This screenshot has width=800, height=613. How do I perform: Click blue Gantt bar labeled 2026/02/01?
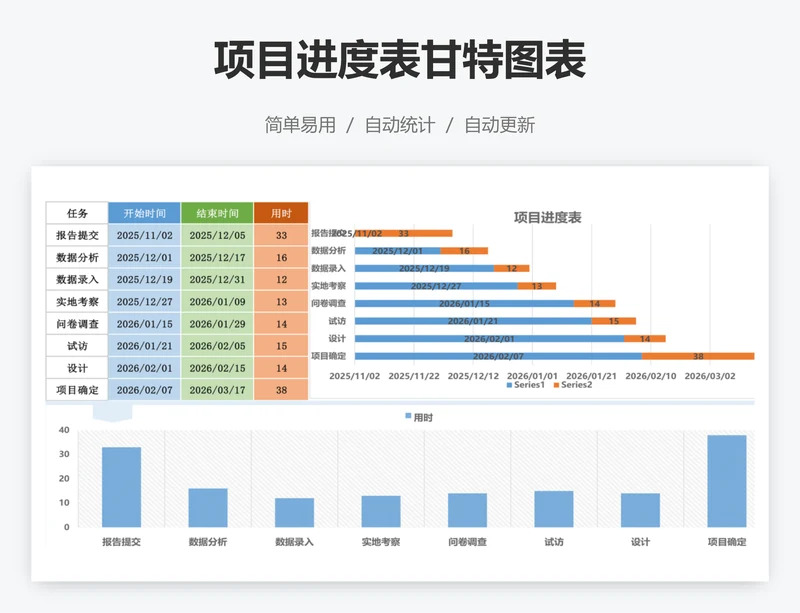(489, 339)
